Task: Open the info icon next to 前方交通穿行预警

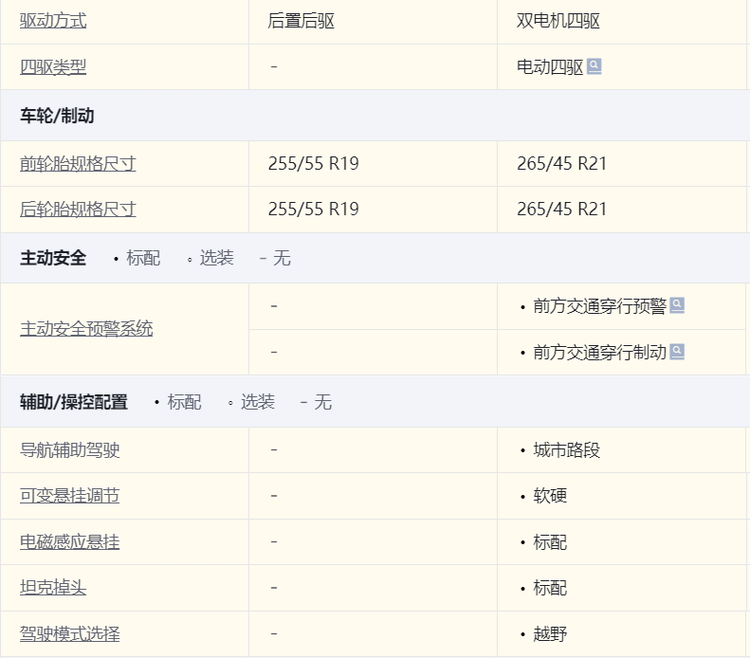Action: point(677,306)
